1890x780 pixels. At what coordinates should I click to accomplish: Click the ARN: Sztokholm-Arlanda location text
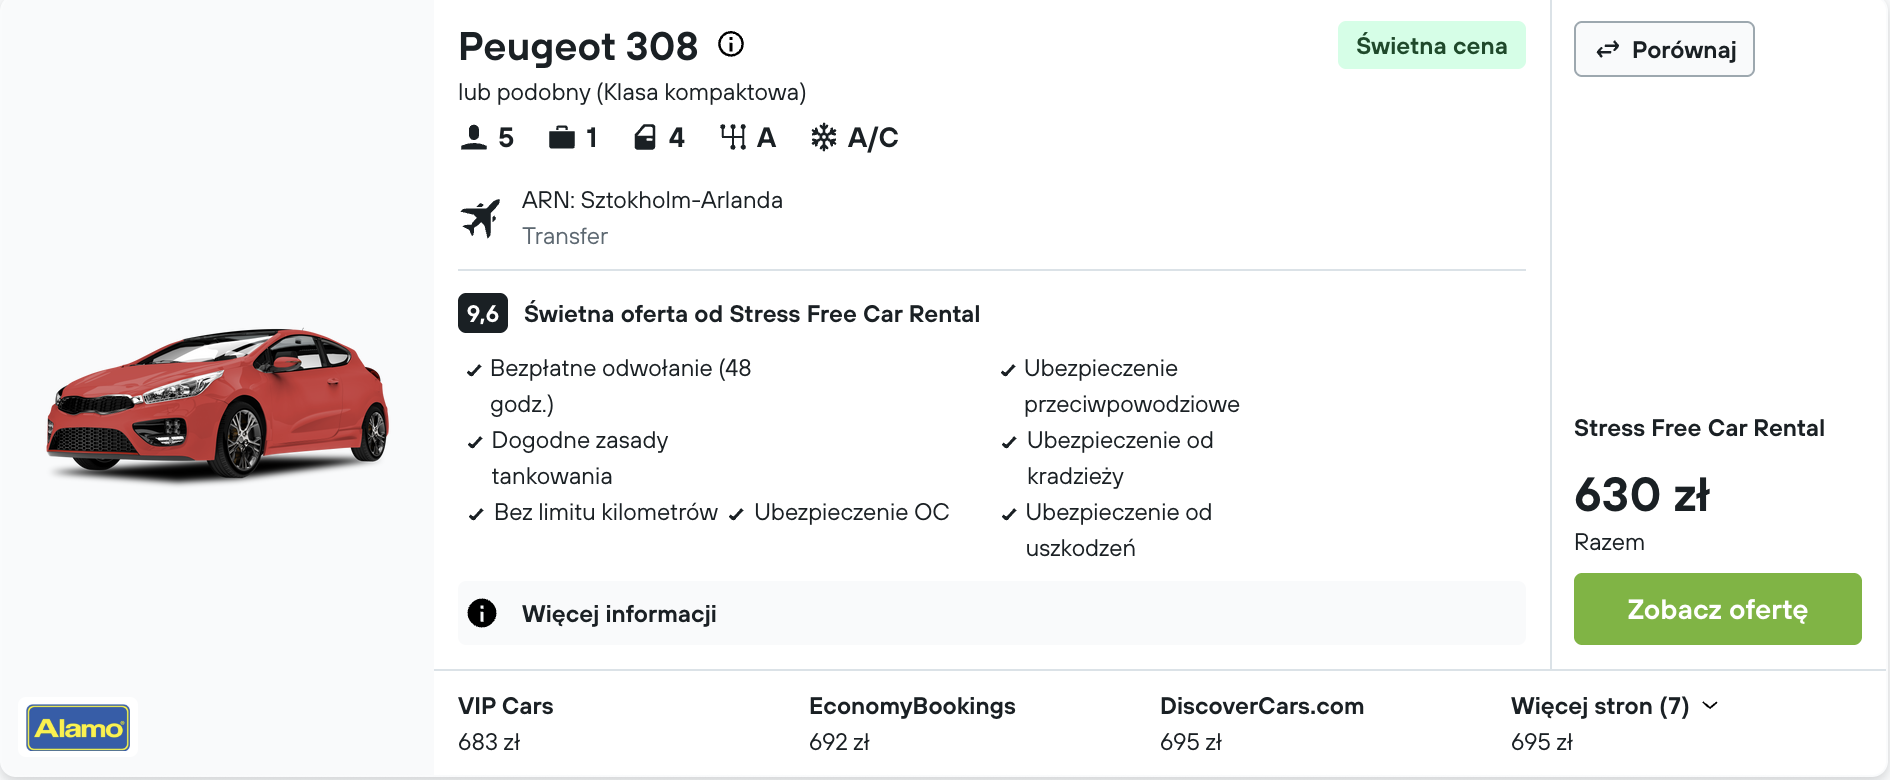(x=652, y=200)
